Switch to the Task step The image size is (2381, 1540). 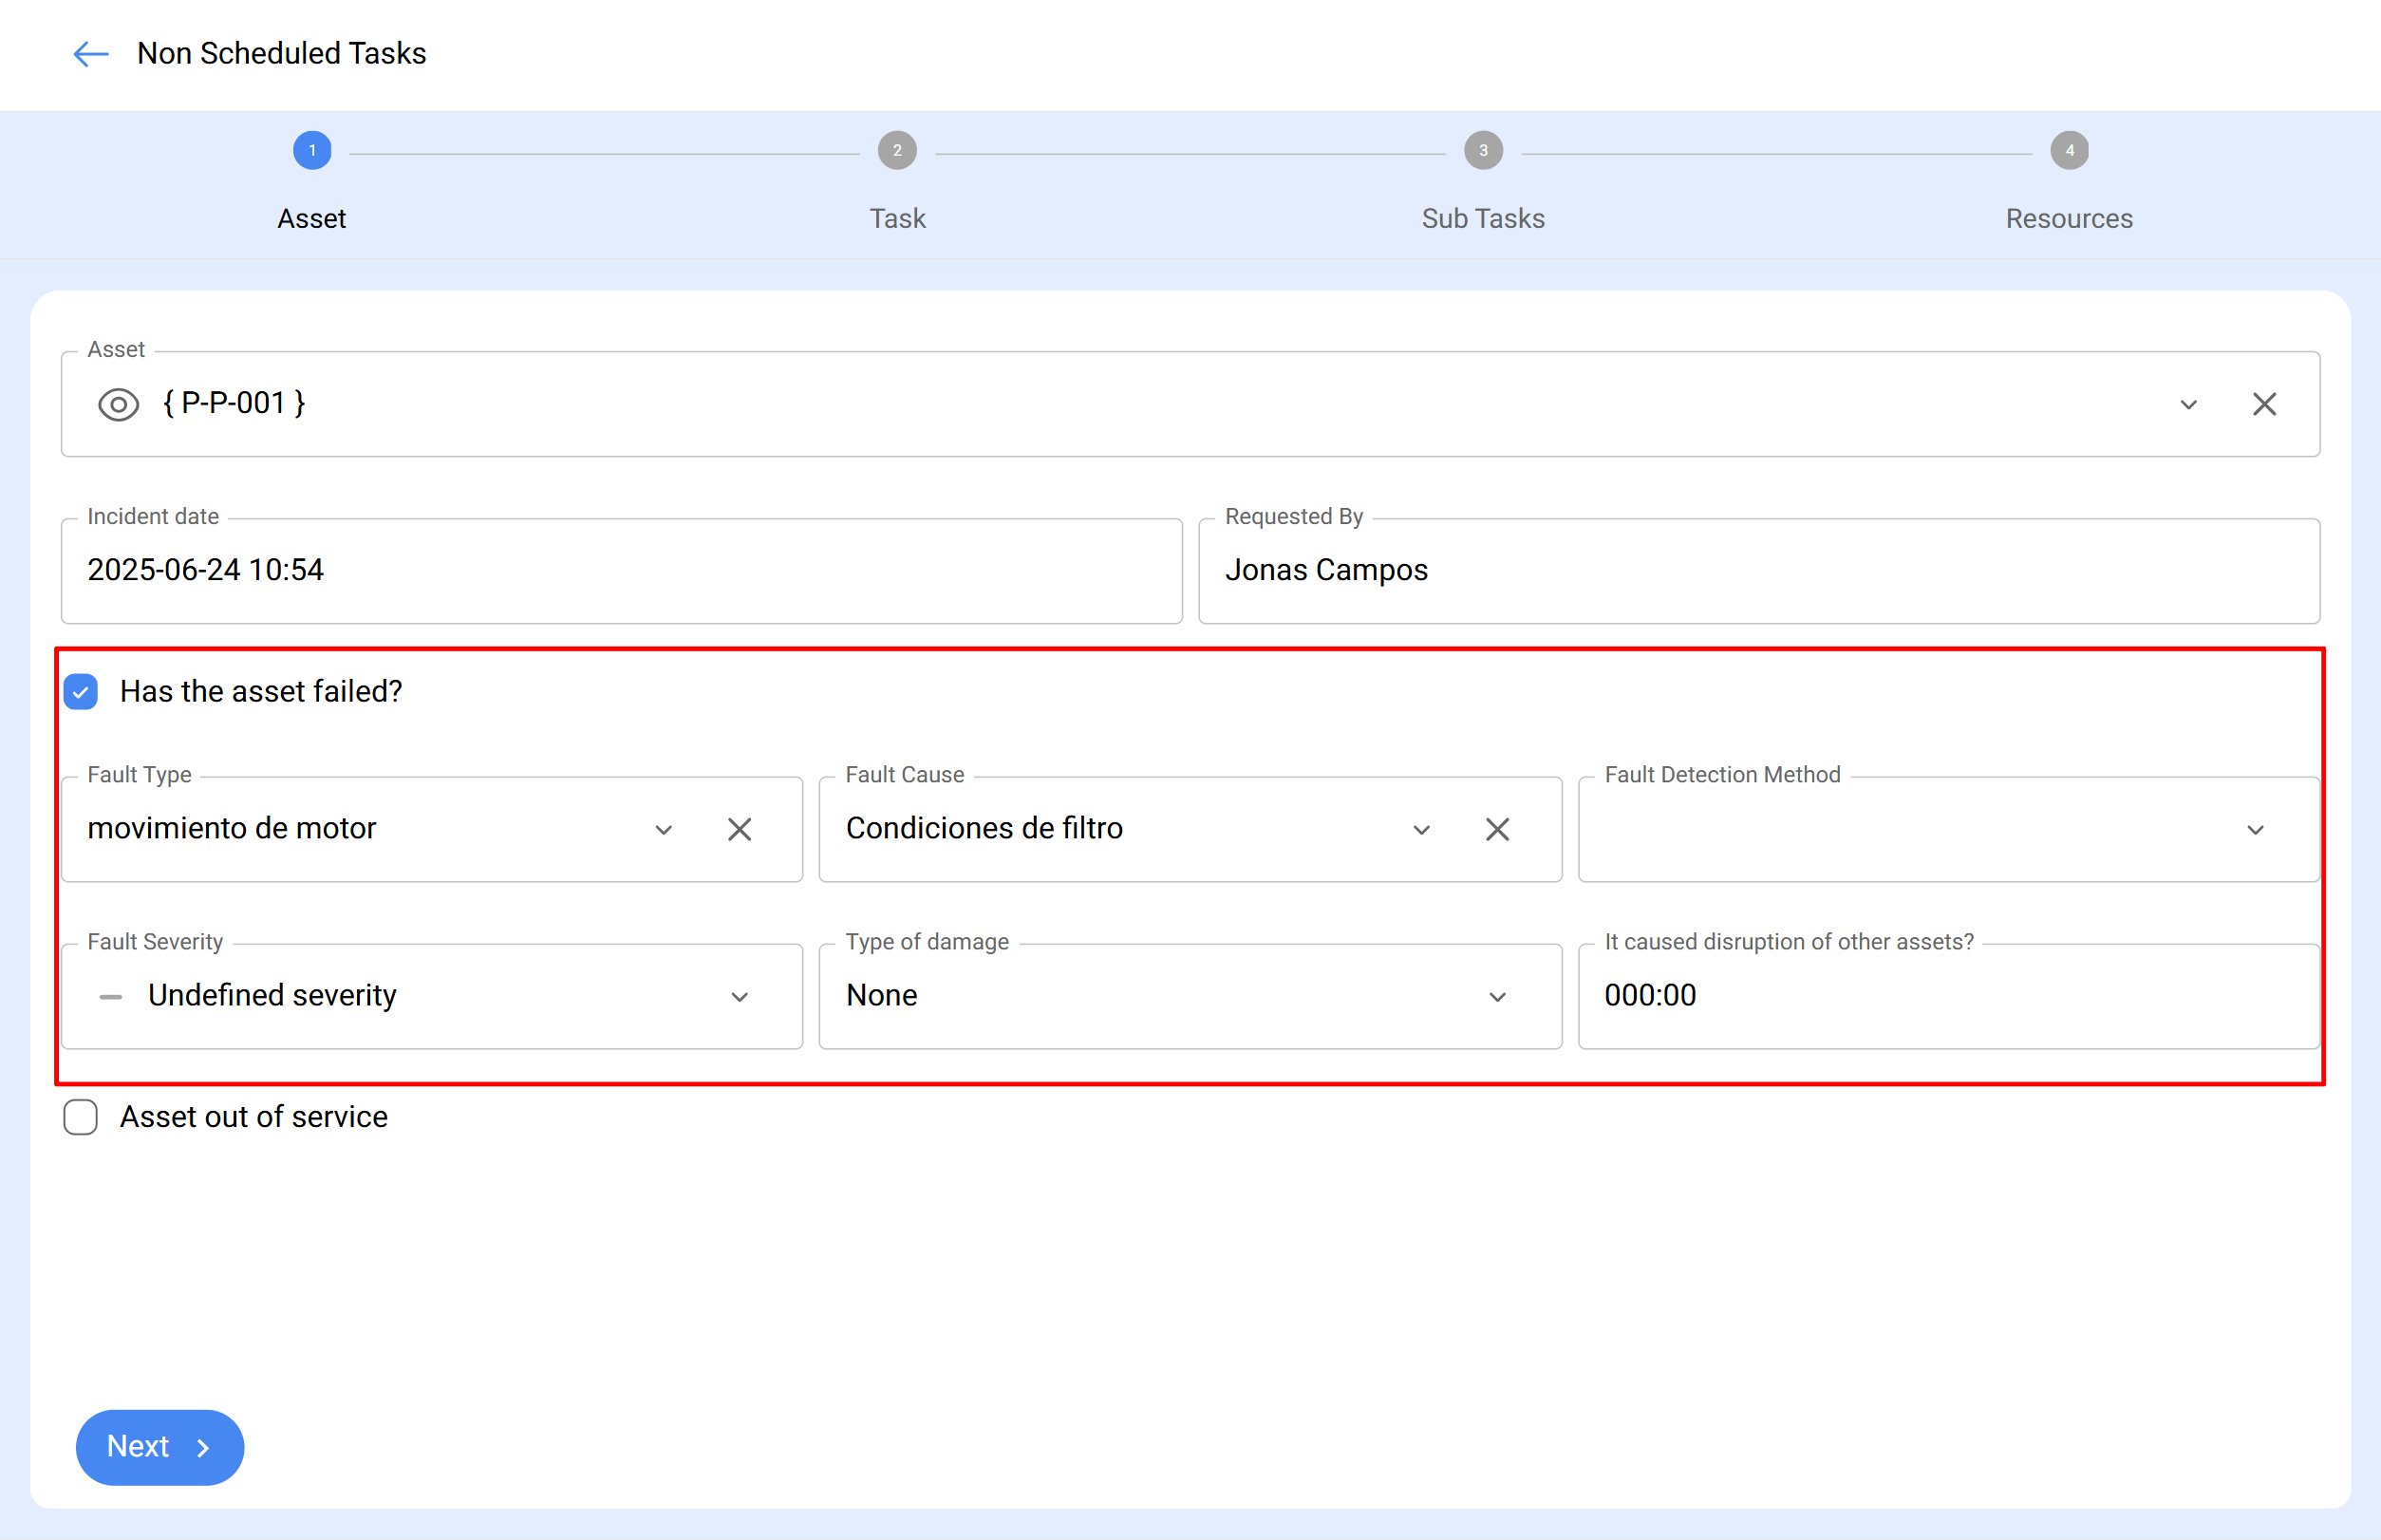[896, 218]
